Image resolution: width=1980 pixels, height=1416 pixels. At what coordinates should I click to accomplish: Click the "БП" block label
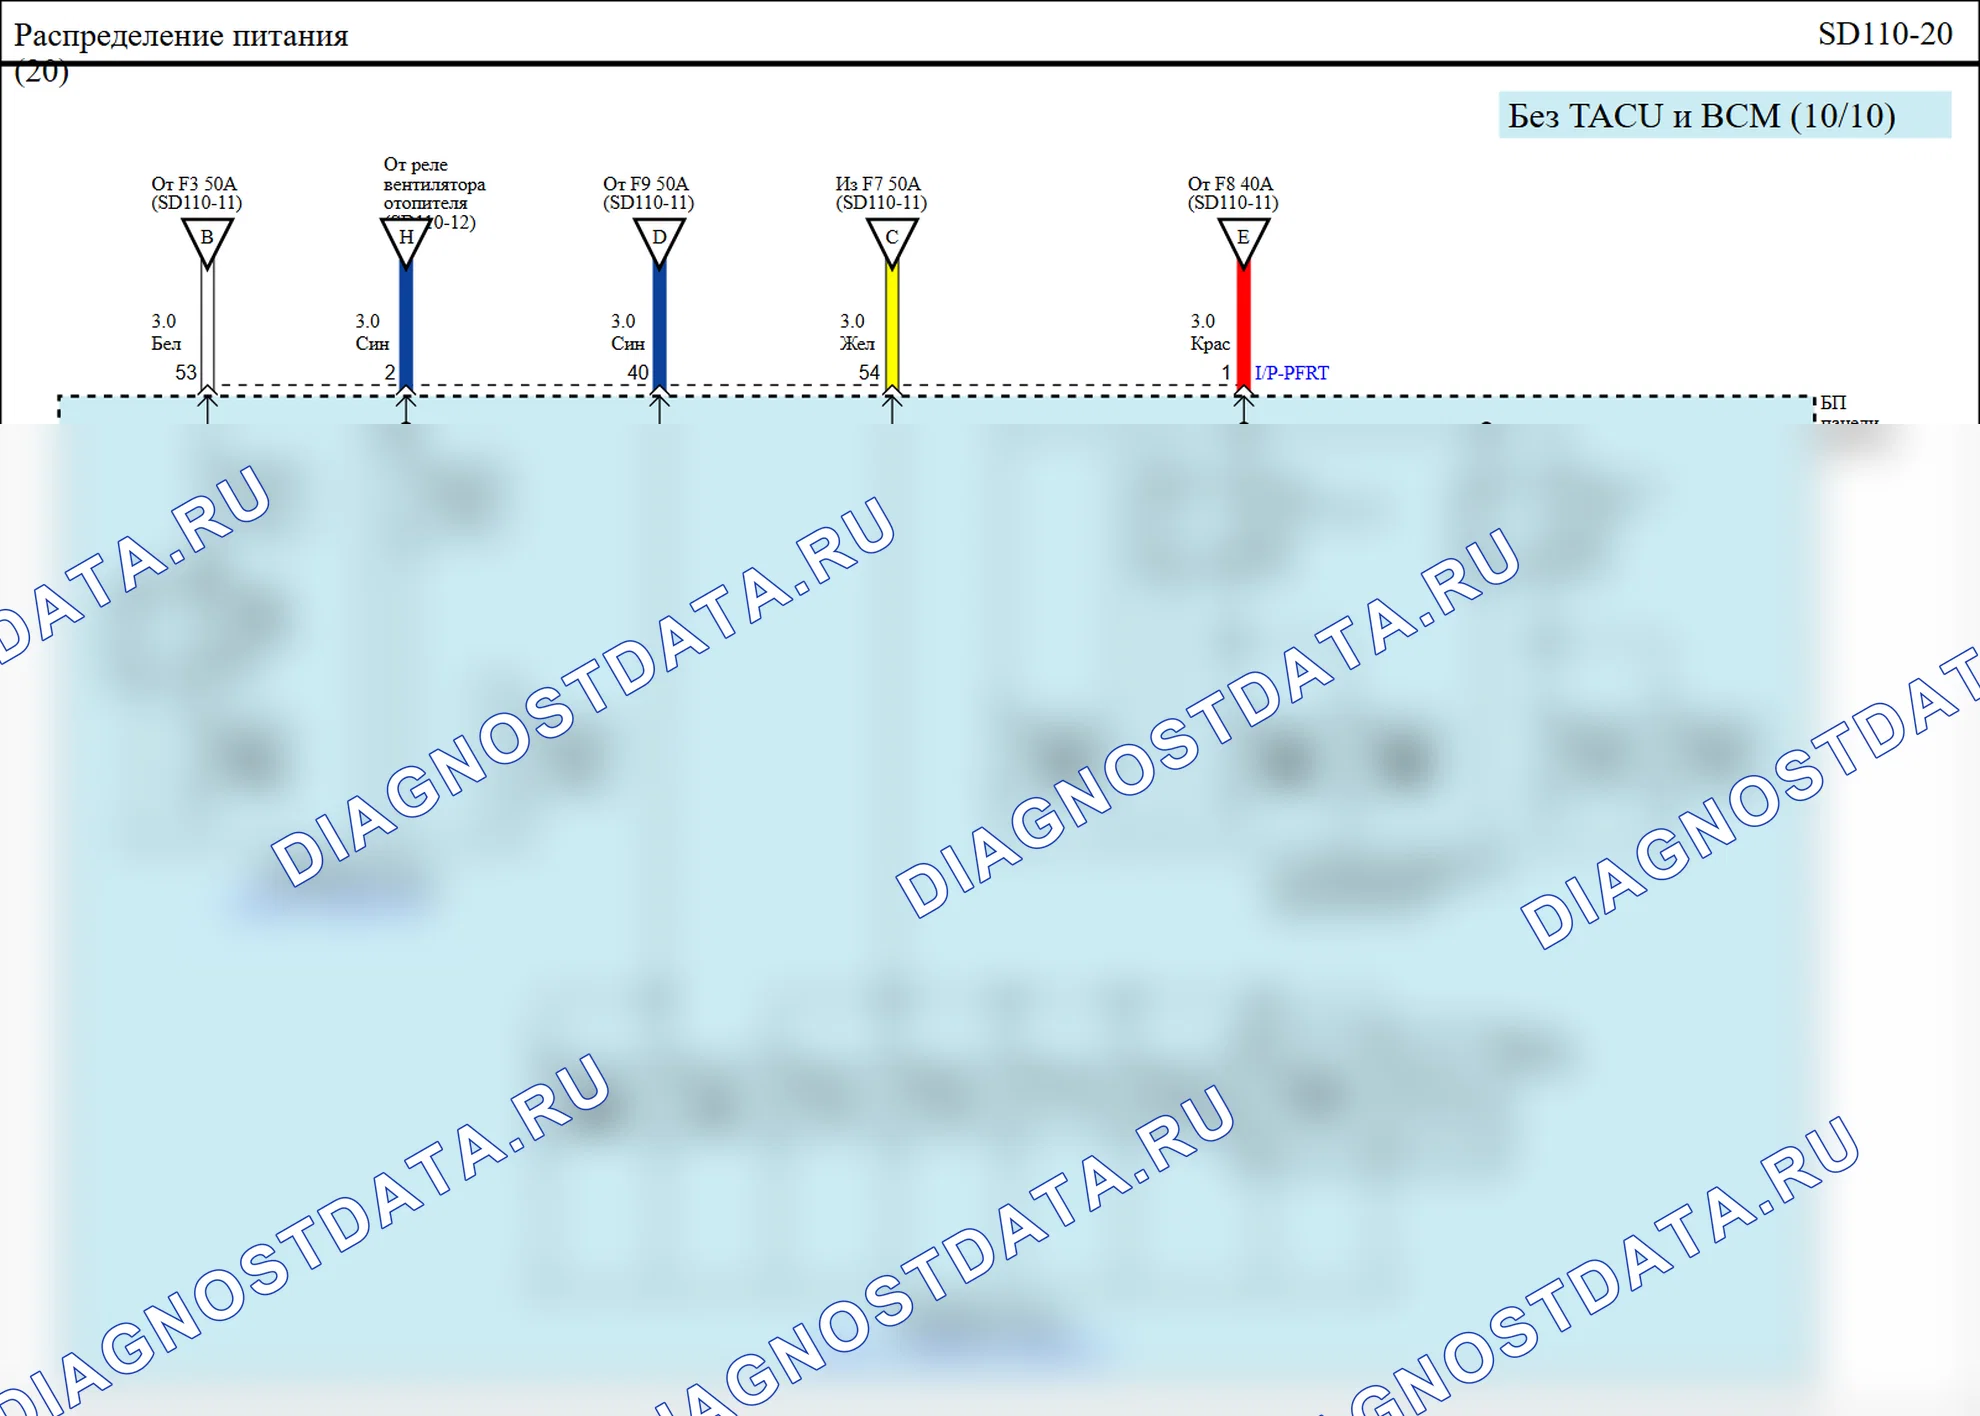point(1833,403)
